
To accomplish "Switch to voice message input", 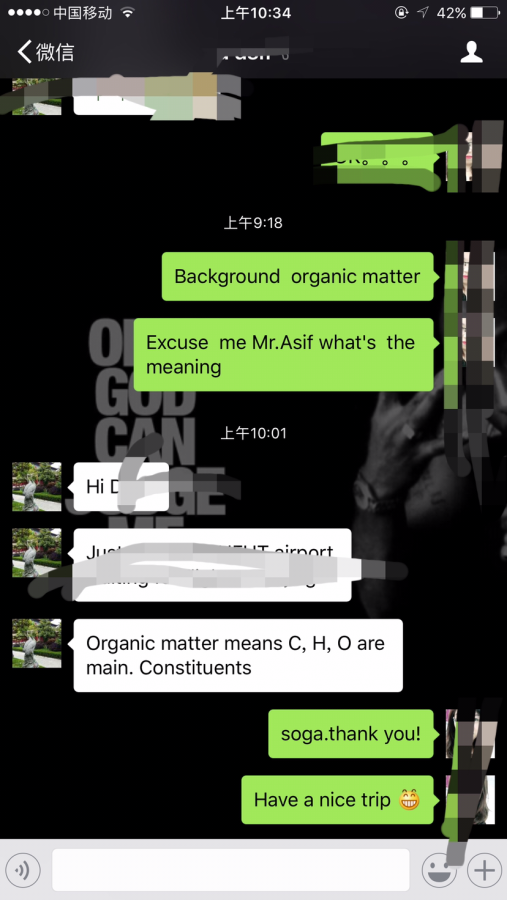I will [23, 870].
